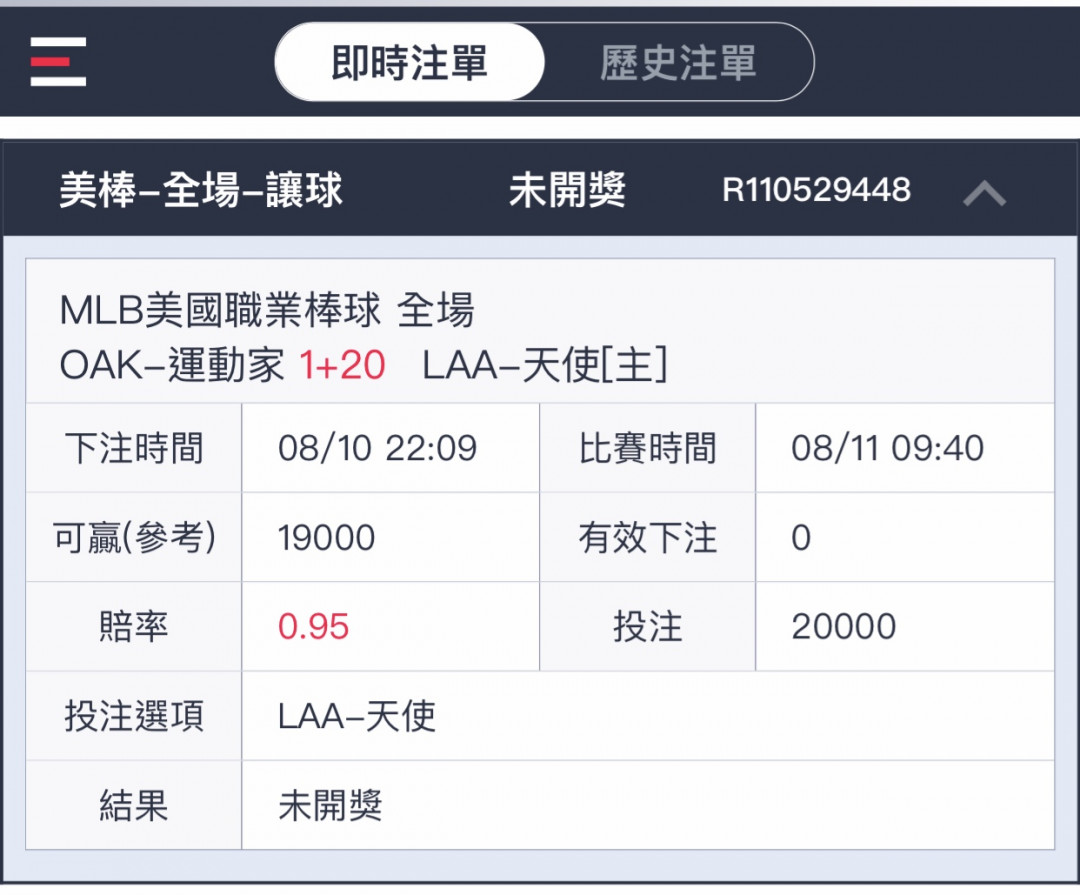Click the 美棒–全場–讓球 header title
Image resolution: width=1080 pixels, height=895 pixels.
(x=200, y=190)
